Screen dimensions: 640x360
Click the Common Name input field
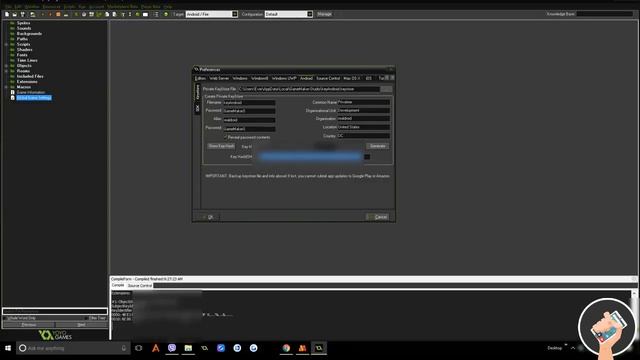[363, 102]
